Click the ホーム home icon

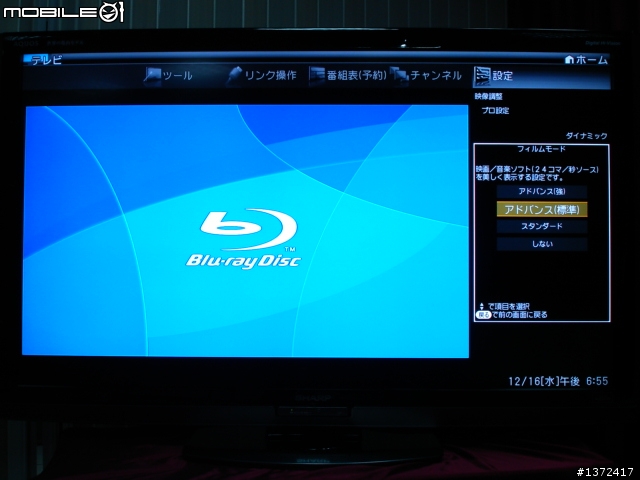(569, 60)
